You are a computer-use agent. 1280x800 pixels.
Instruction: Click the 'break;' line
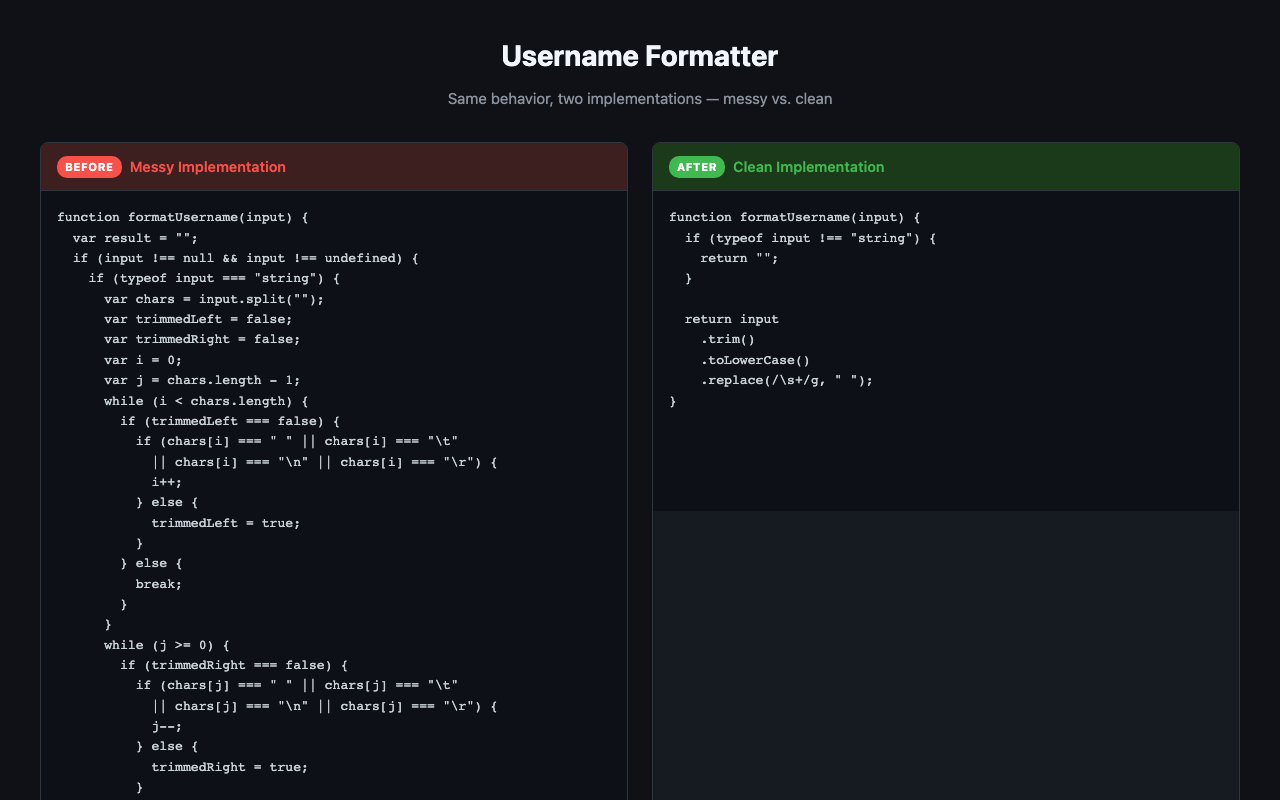(x=159, y=583)
